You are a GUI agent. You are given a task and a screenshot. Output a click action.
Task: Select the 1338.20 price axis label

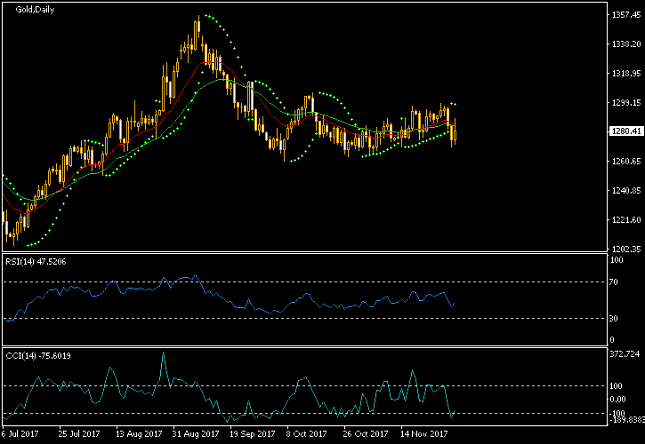coord(626,44)
